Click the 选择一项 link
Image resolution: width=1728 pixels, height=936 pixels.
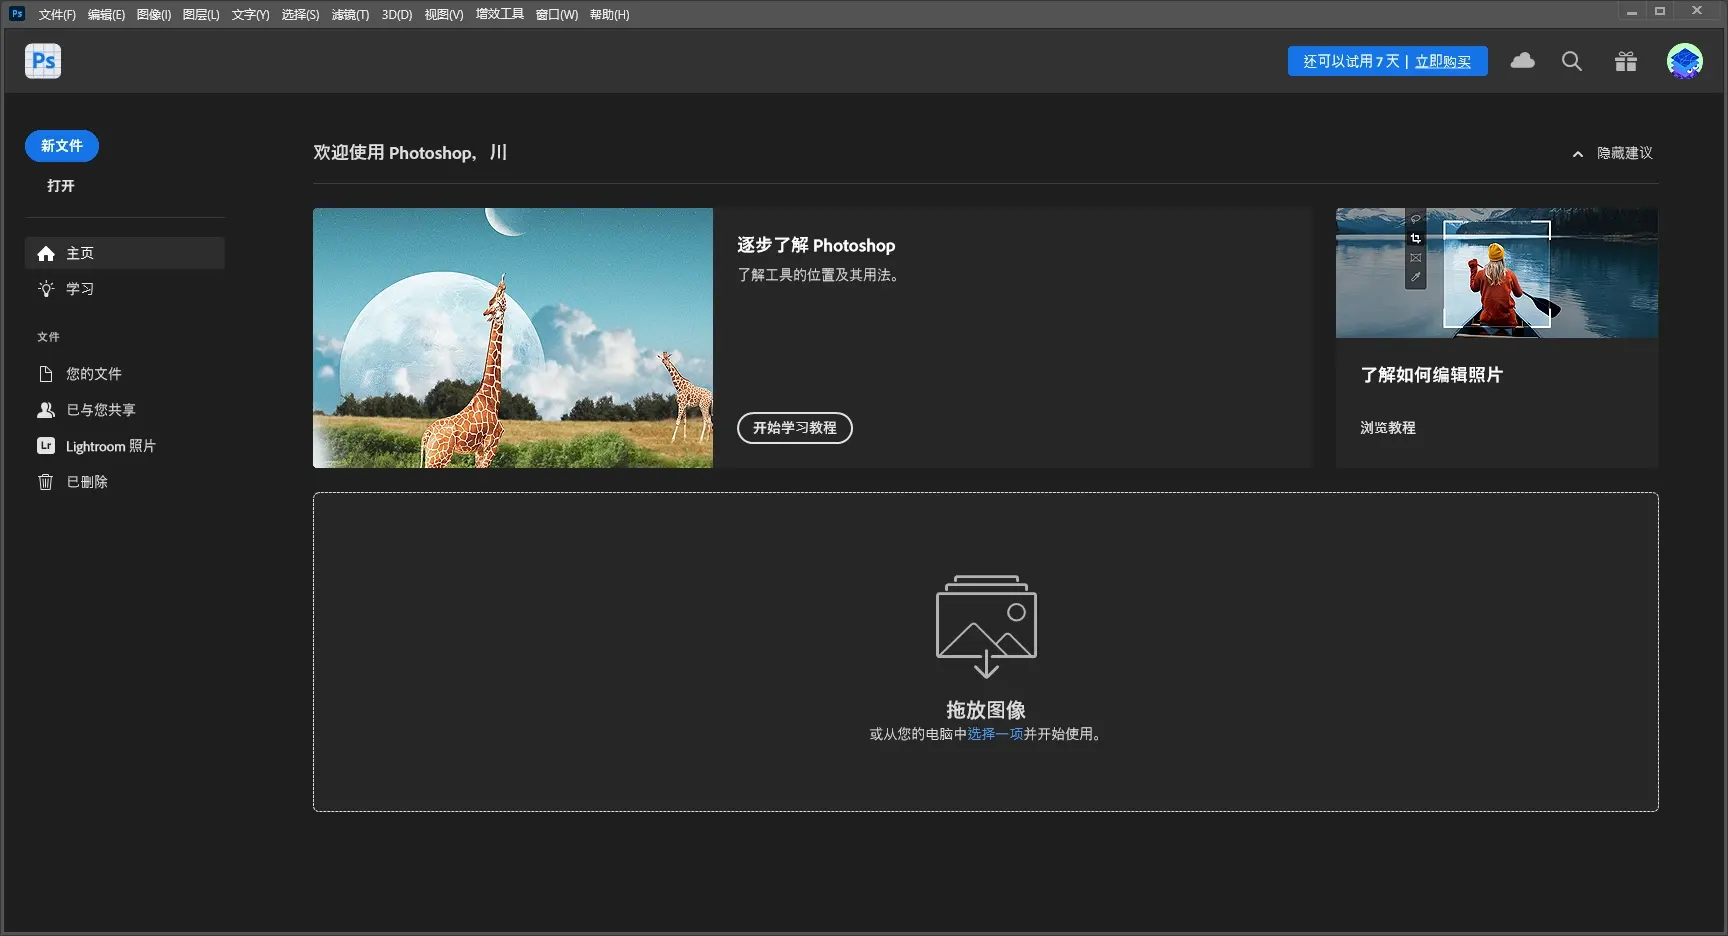tap(993, 734)
